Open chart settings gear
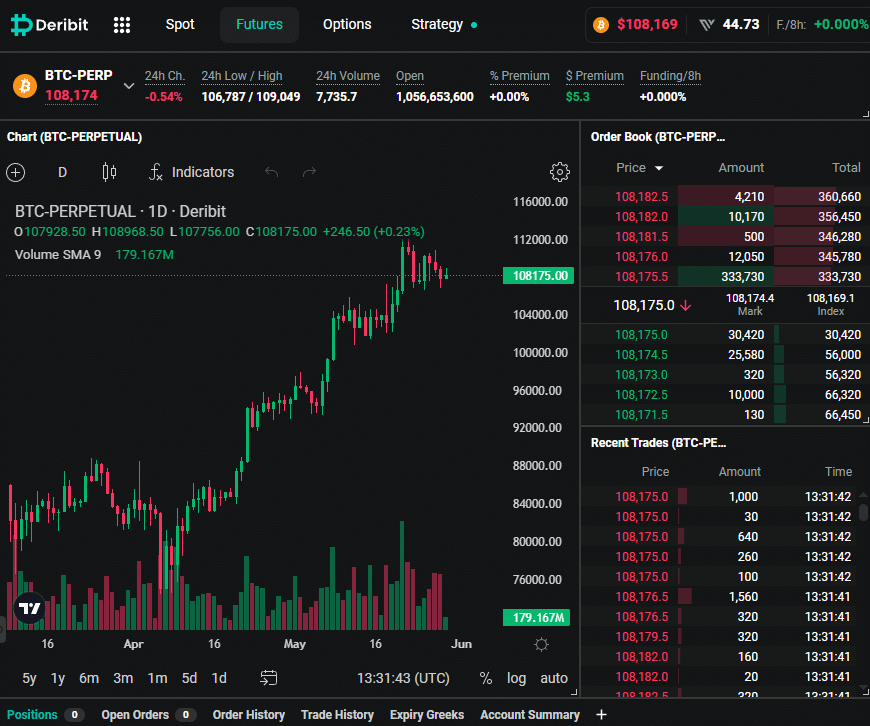 point(559,172)
